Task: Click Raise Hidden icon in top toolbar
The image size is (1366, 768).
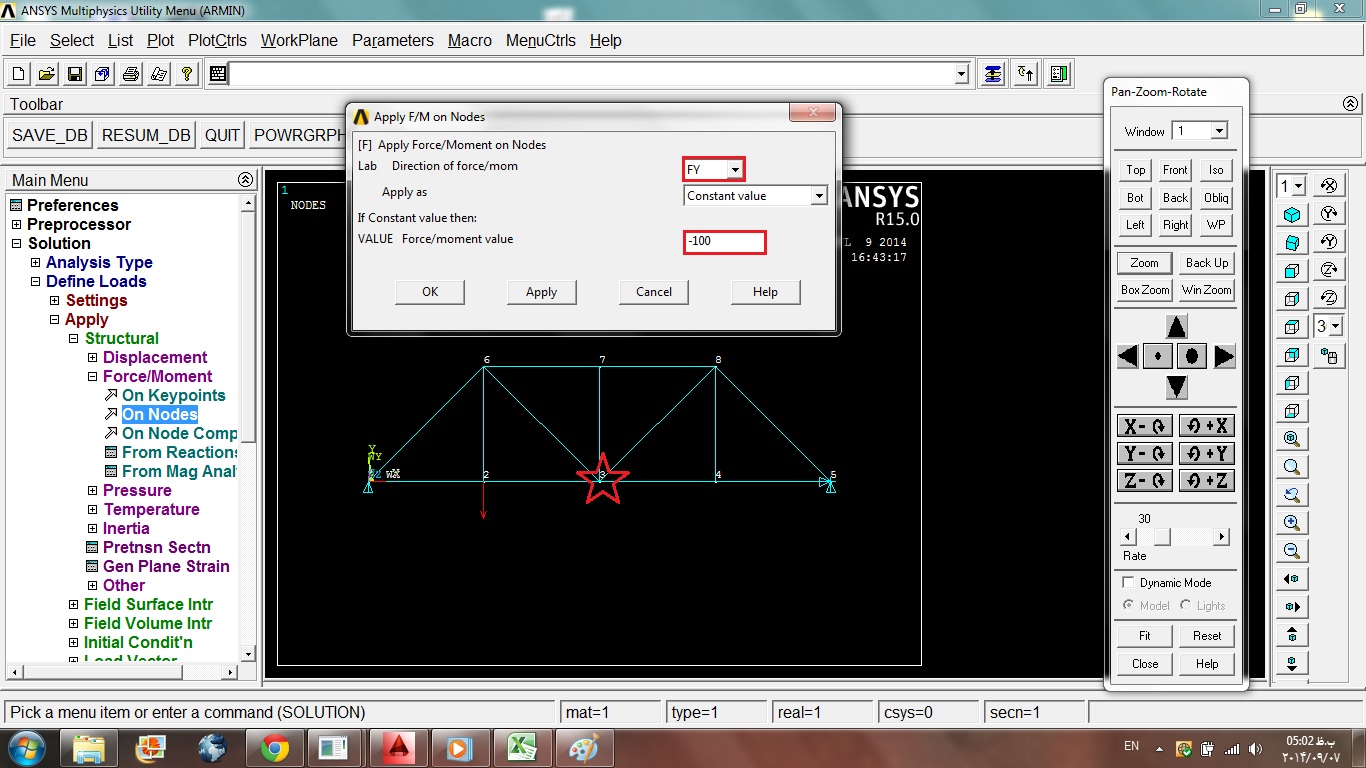Action: 992,74
